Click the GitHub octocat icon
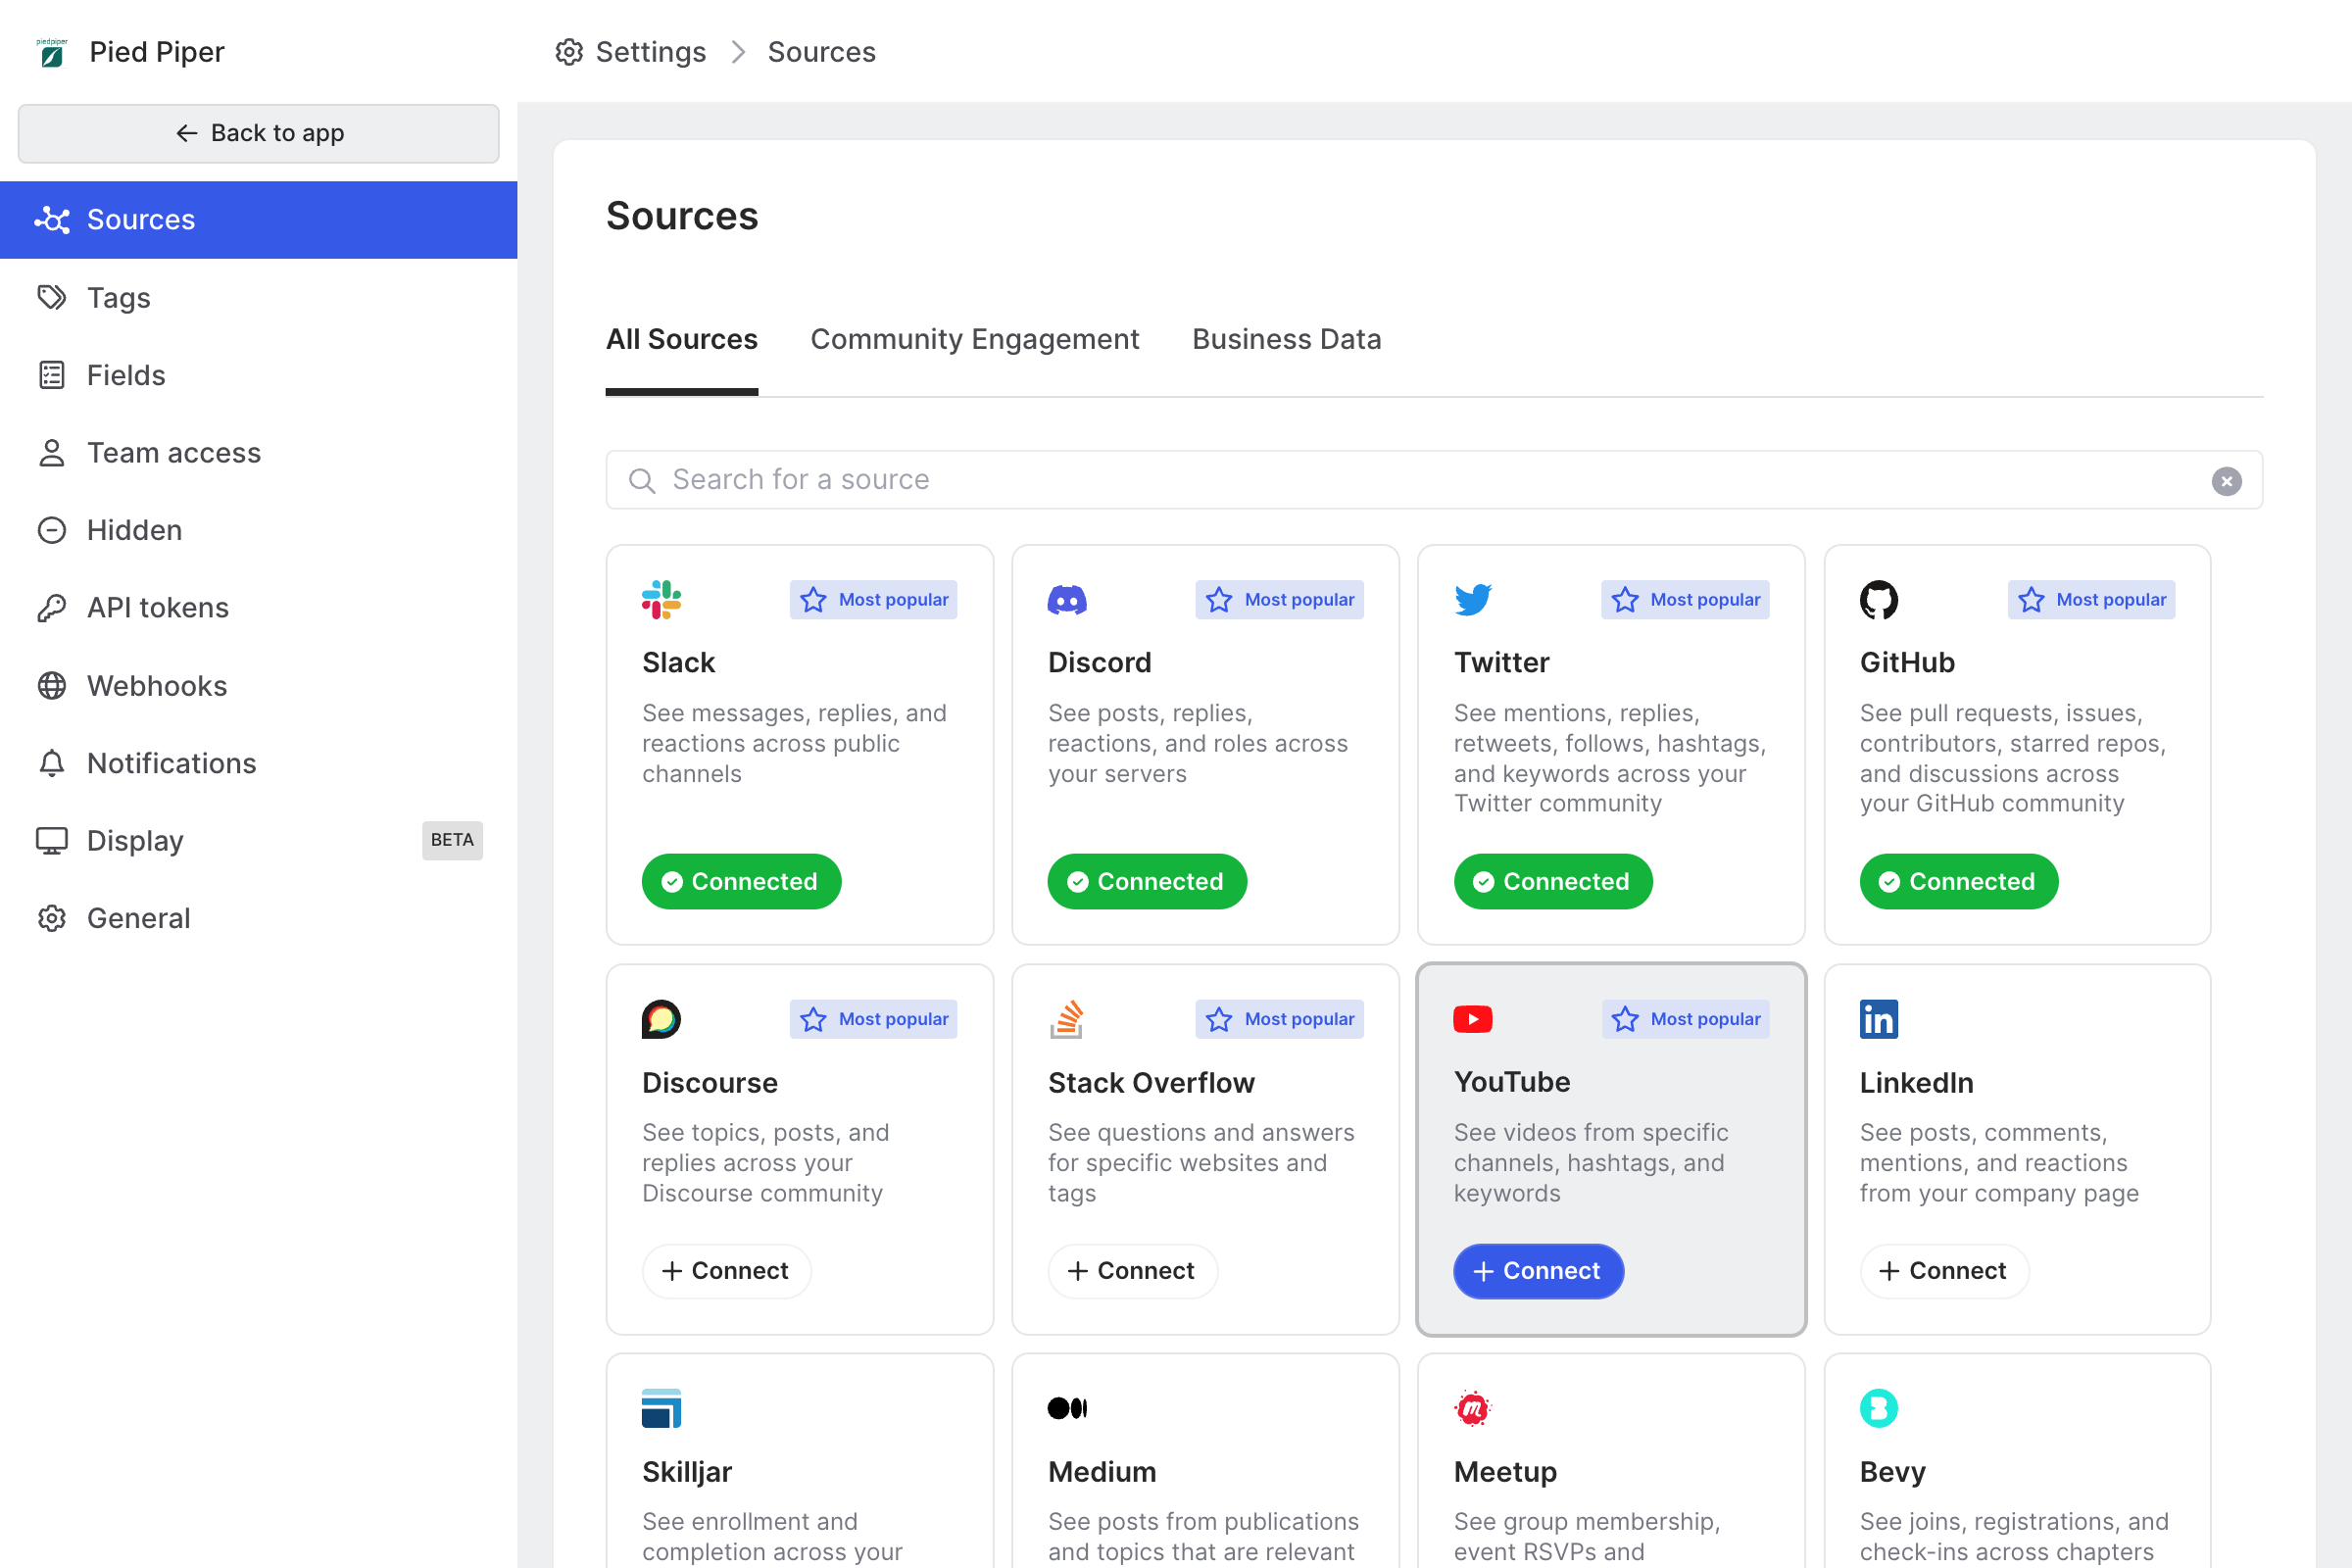This screenshot has height=1568, width=2352. 1879,600
